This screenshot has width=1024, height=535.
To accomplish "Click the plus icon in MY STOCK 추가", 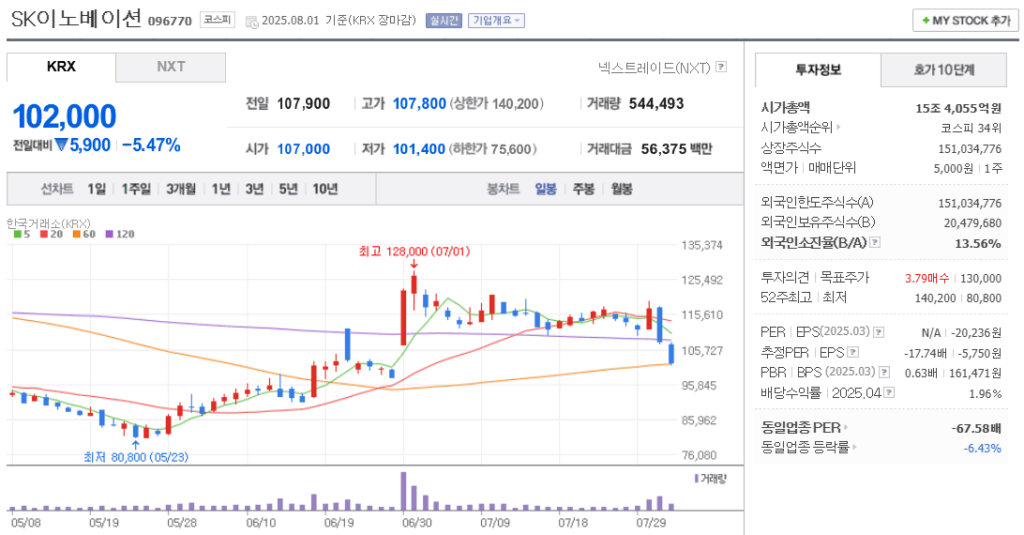I will (x=925, y=21).
